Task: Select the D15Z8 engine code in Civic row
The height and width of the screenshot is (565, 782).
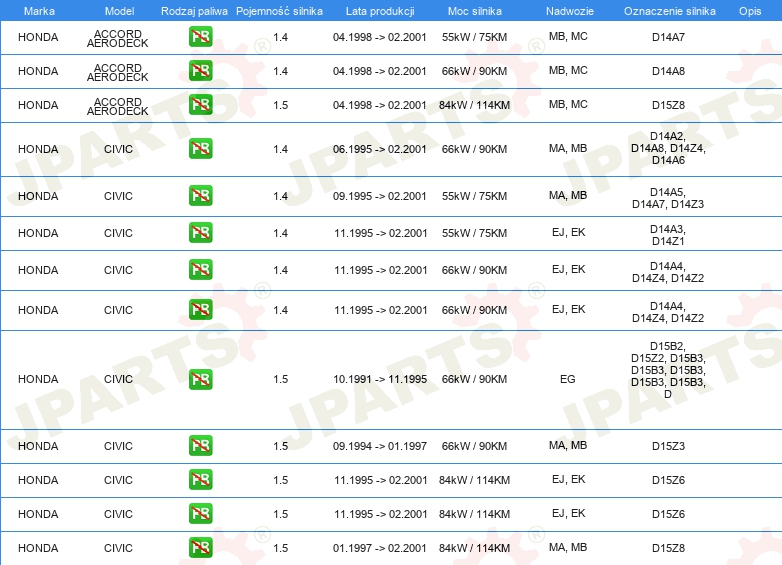Action: click(x=668, y=548)
